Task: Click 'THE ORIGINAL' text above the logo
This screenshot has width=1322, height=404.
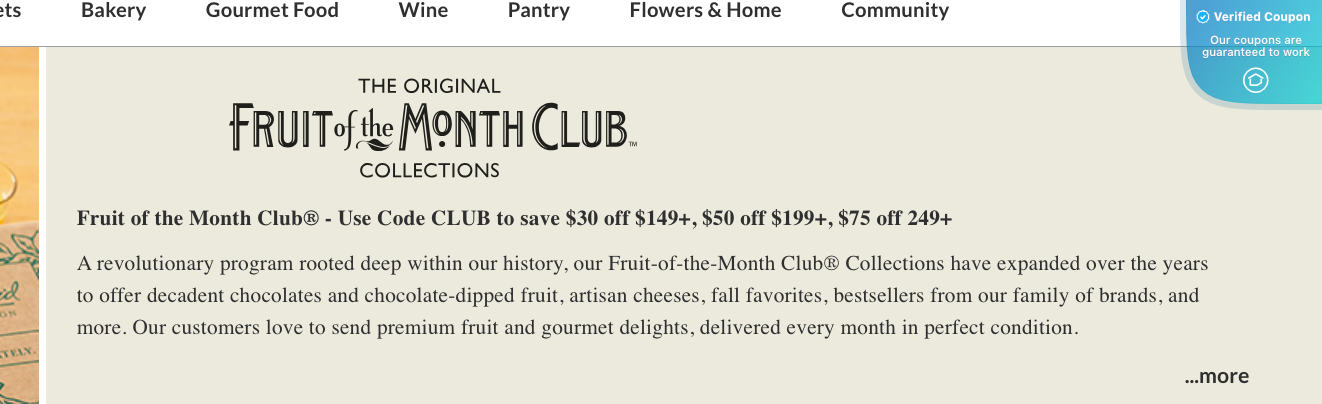Action: click(429, 86)
